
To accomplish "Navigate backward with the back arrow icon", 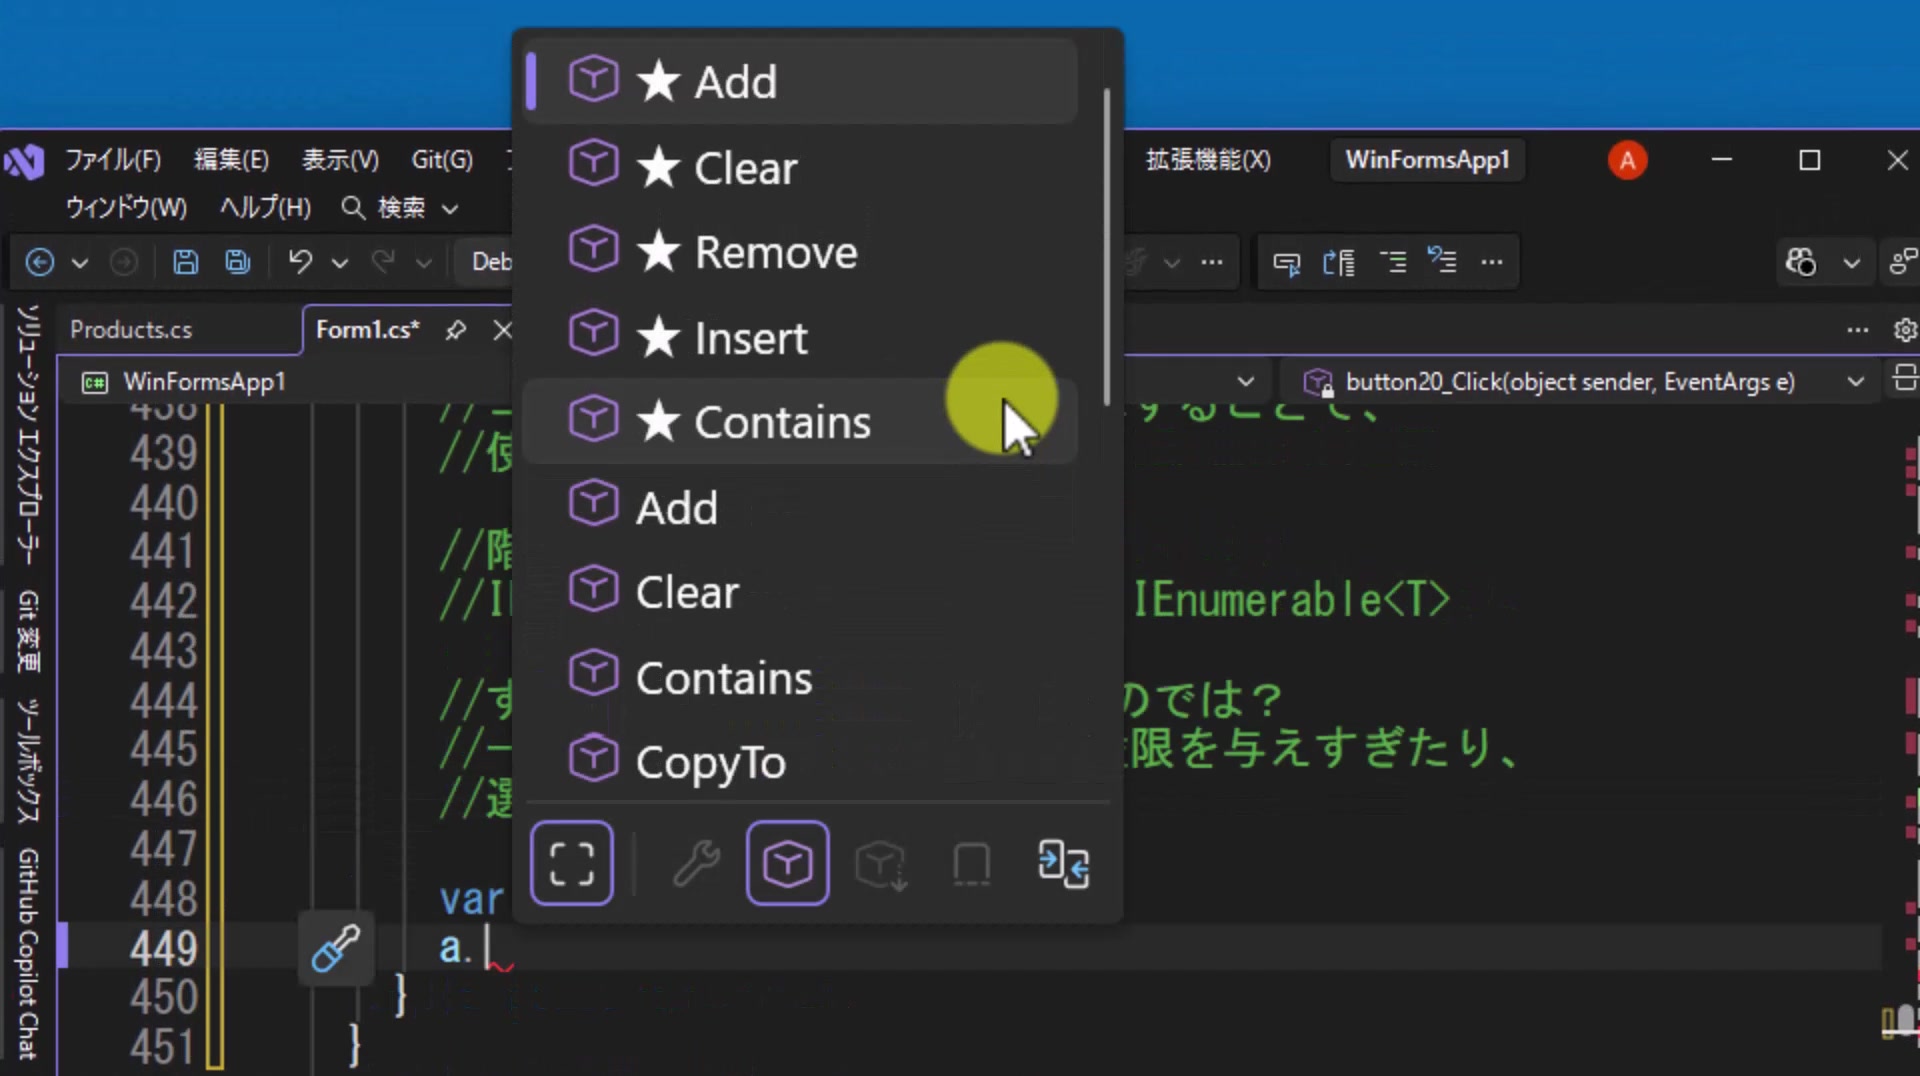I will coord(39,262).
